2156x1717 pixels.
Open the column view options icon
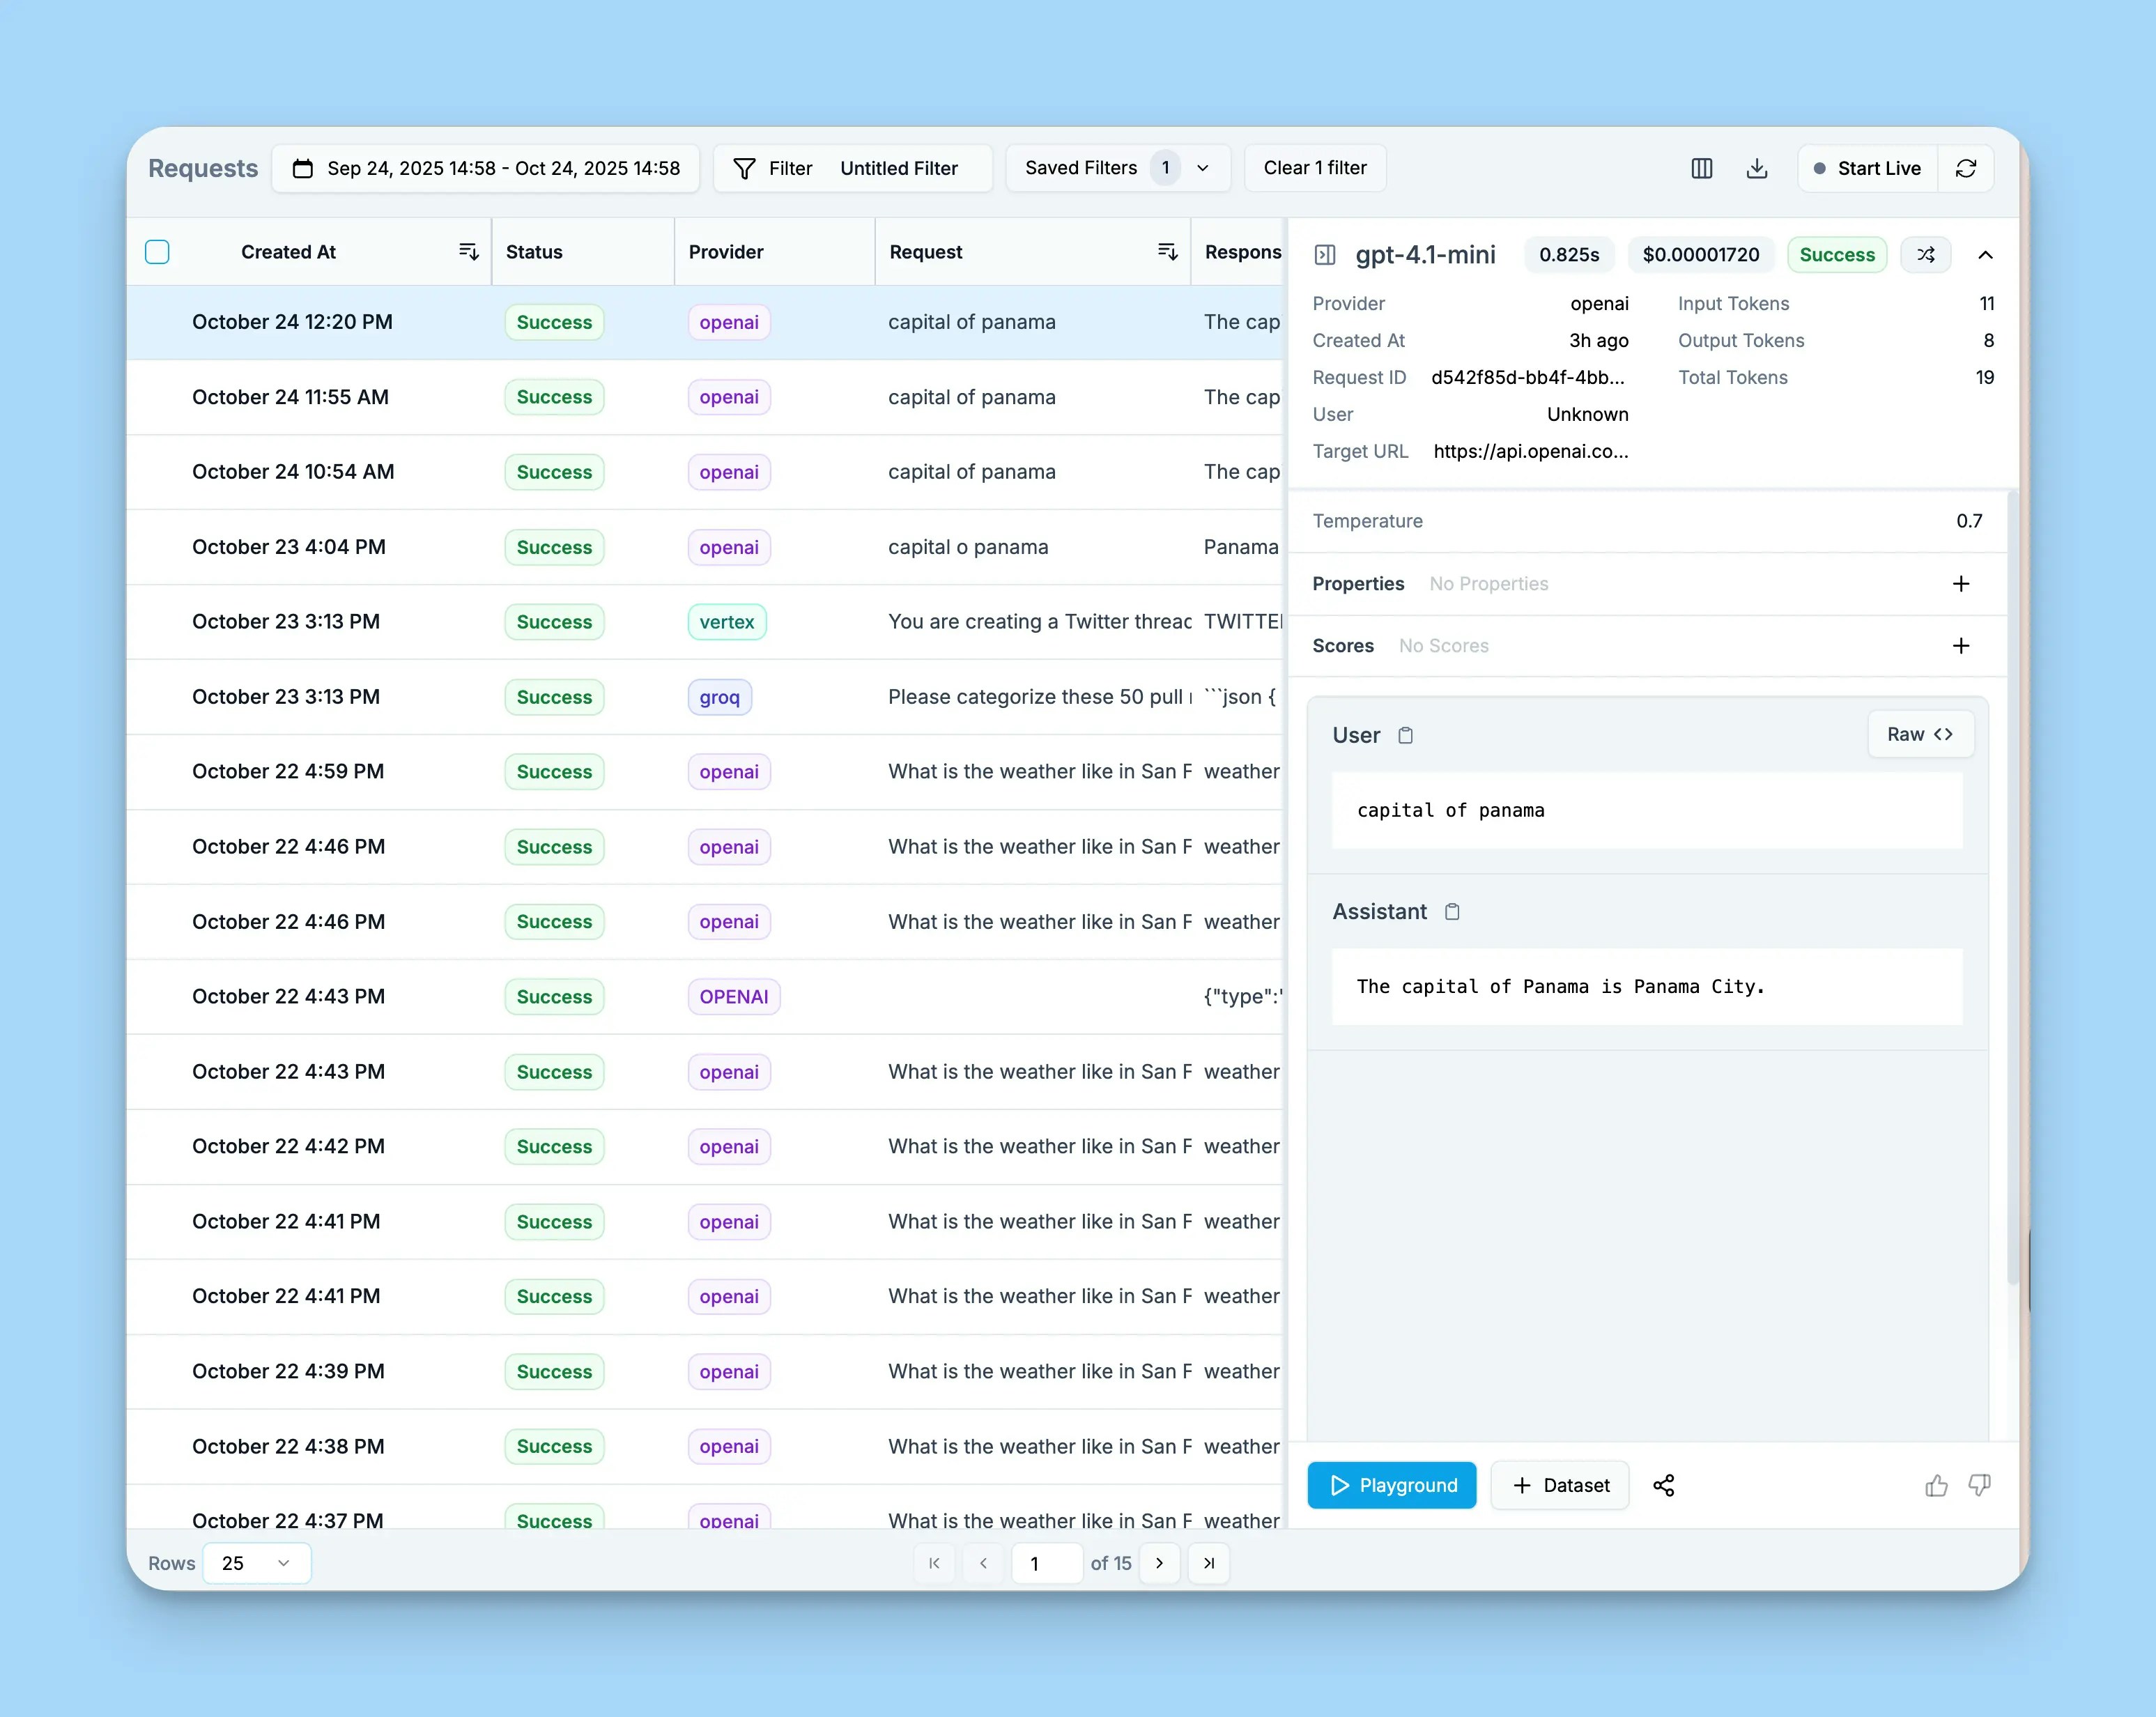[1702, 168]
